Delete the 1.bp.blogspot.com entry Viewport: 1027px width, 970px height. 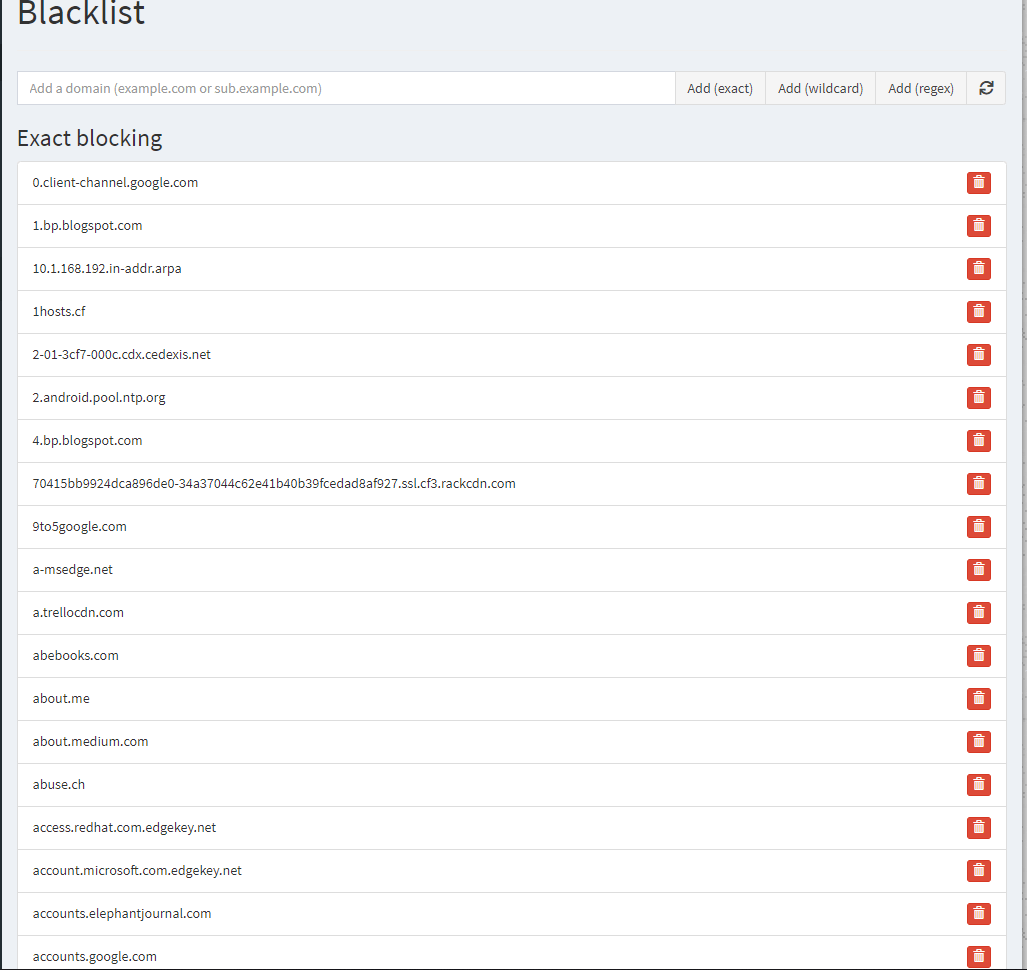[978, 226]
